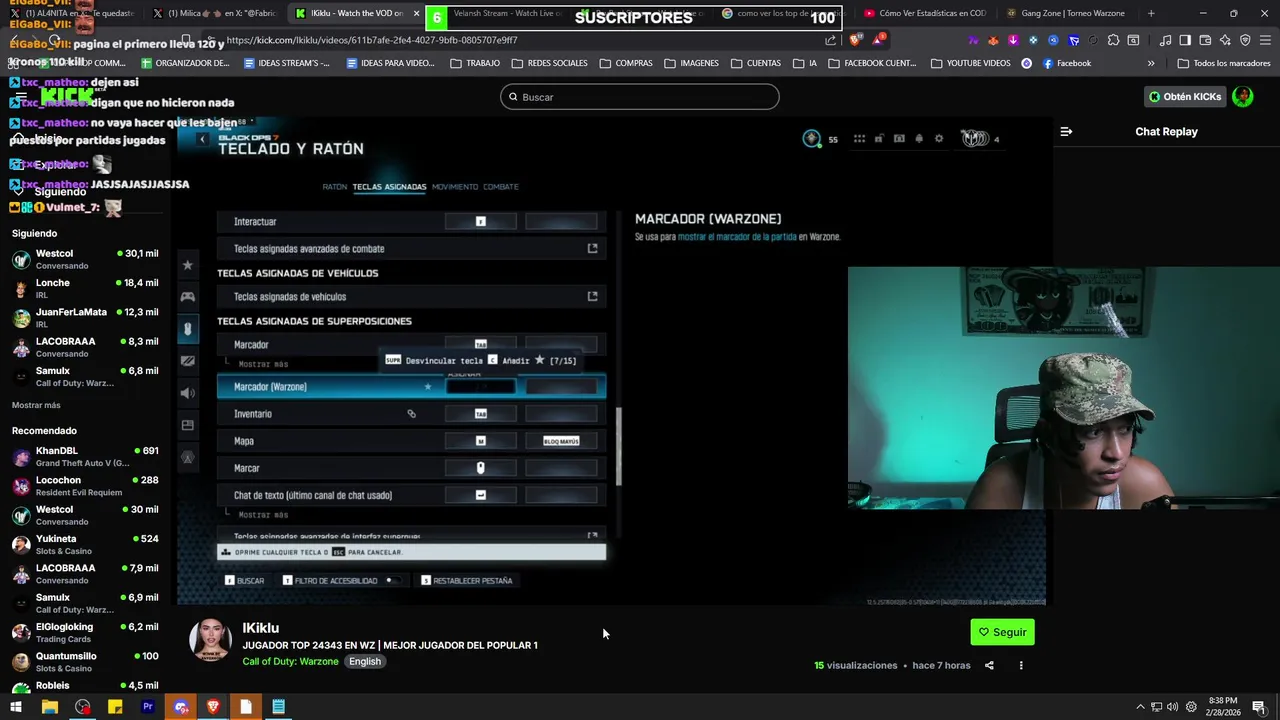This screenshot has width=1280, height=720.
Task: Select the controller icon in game settings sidebar
Action: click(187, 296)
